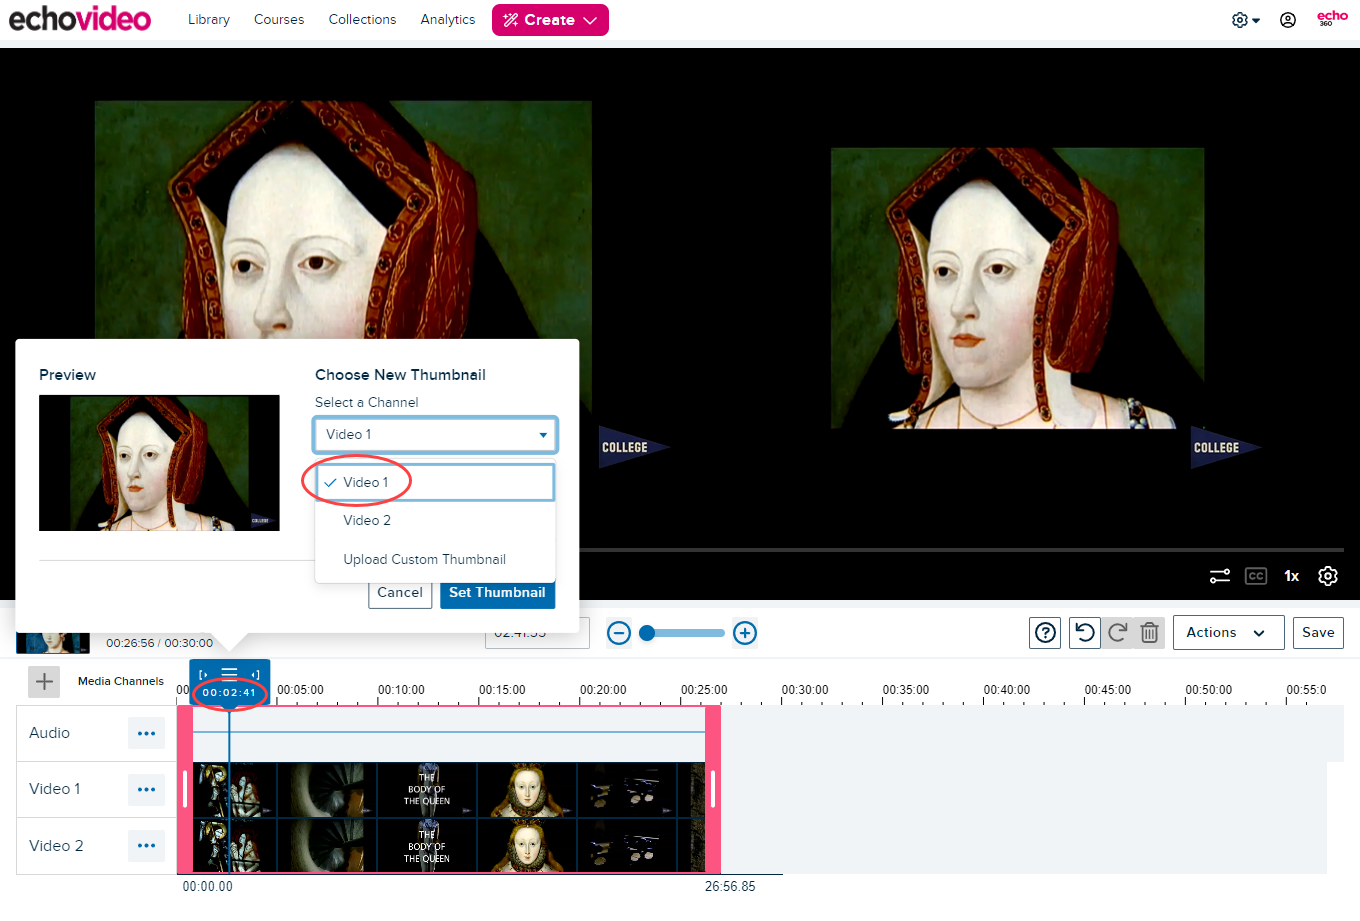
Task: Open the Analytics page
Action: [x=447, y=19]
